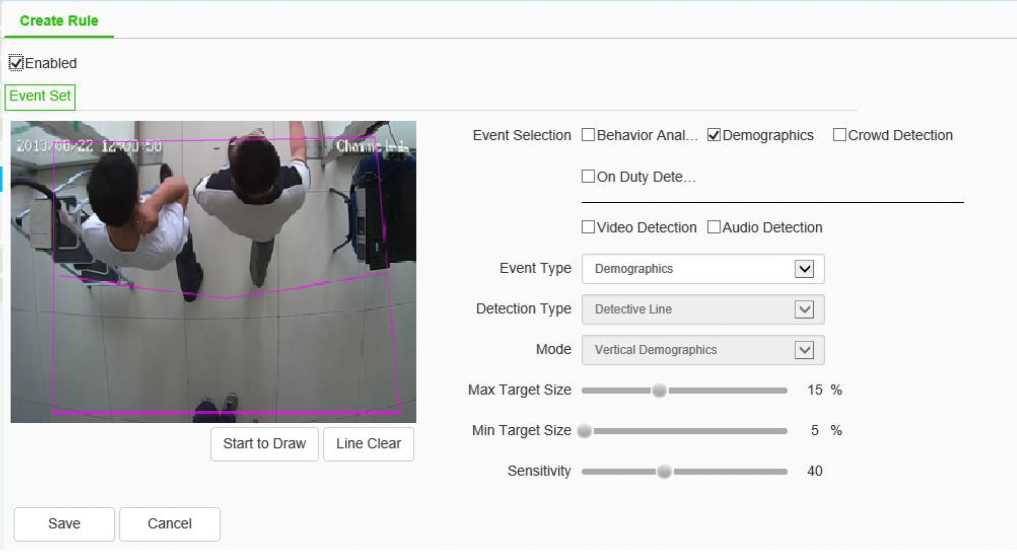
Task: Save the rule settings
Action: coord(64,524)
